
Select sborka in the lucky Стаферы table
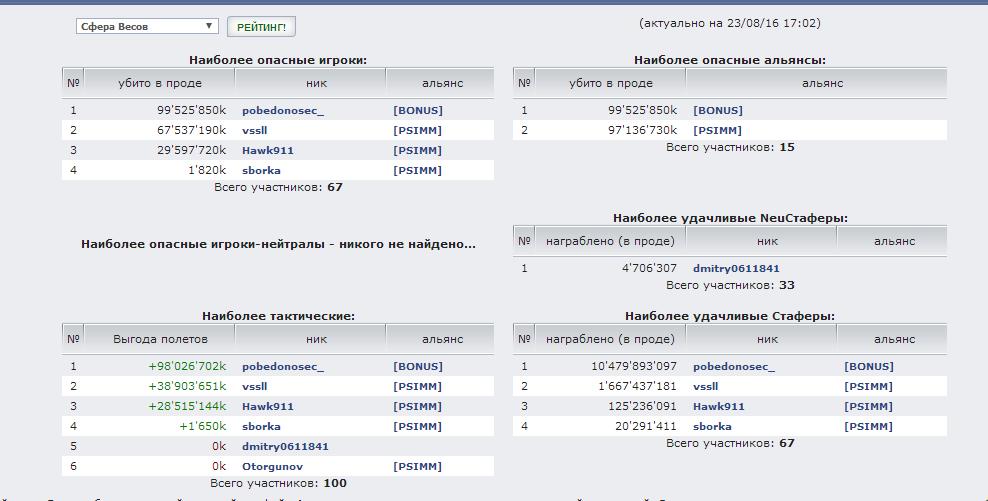coord(711,427)
